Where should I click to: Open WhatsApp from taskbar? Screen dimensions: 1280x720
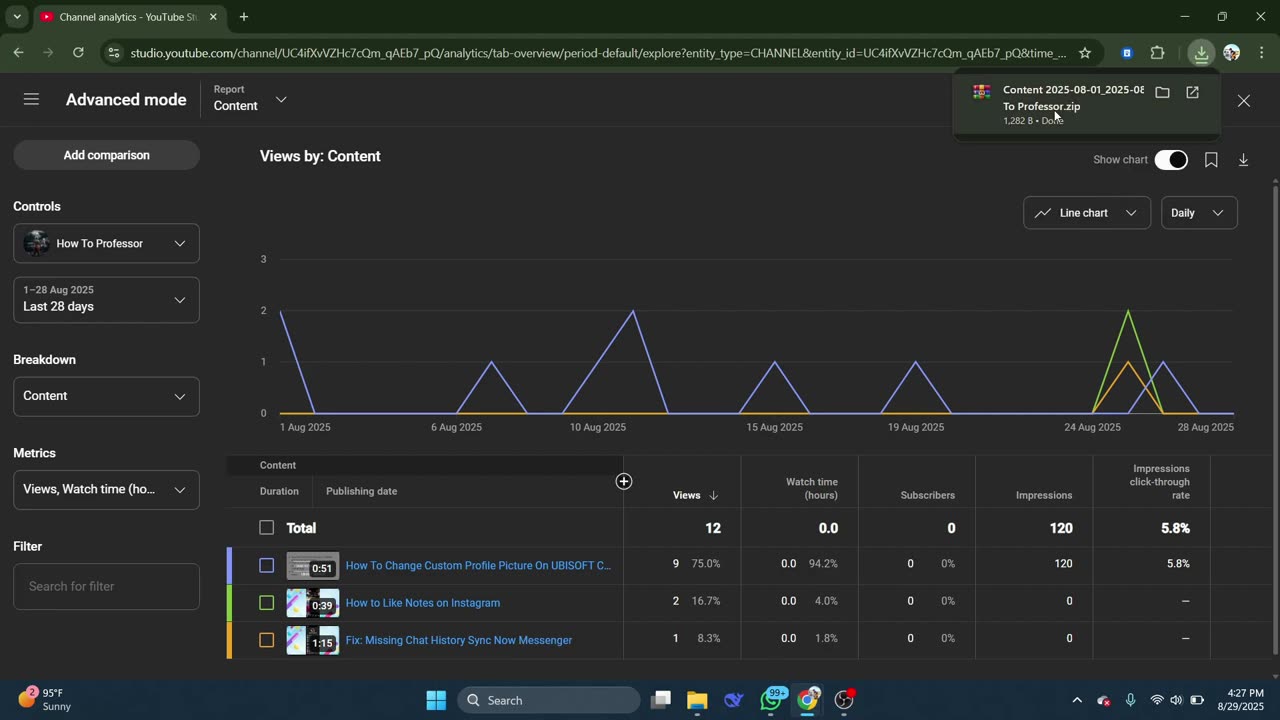click(772, 700)
